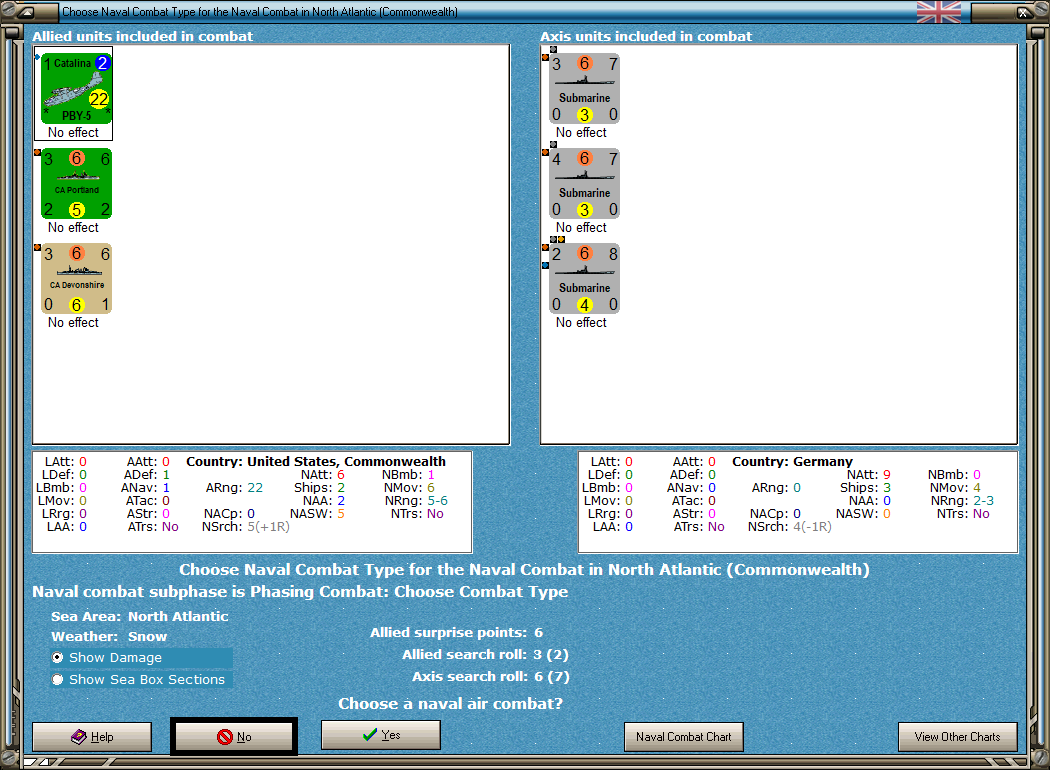This screenshot has height=770, width=1050.
Task: Click 'No effect' under CA Devonshire
Action: point(73,323)
